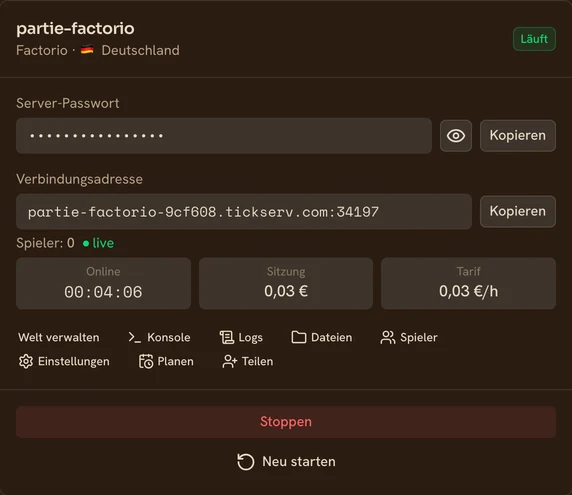This screenshot has width=572, height=495.
Task: Click the Verbindungsadresse address field
Action: point(244,212)
